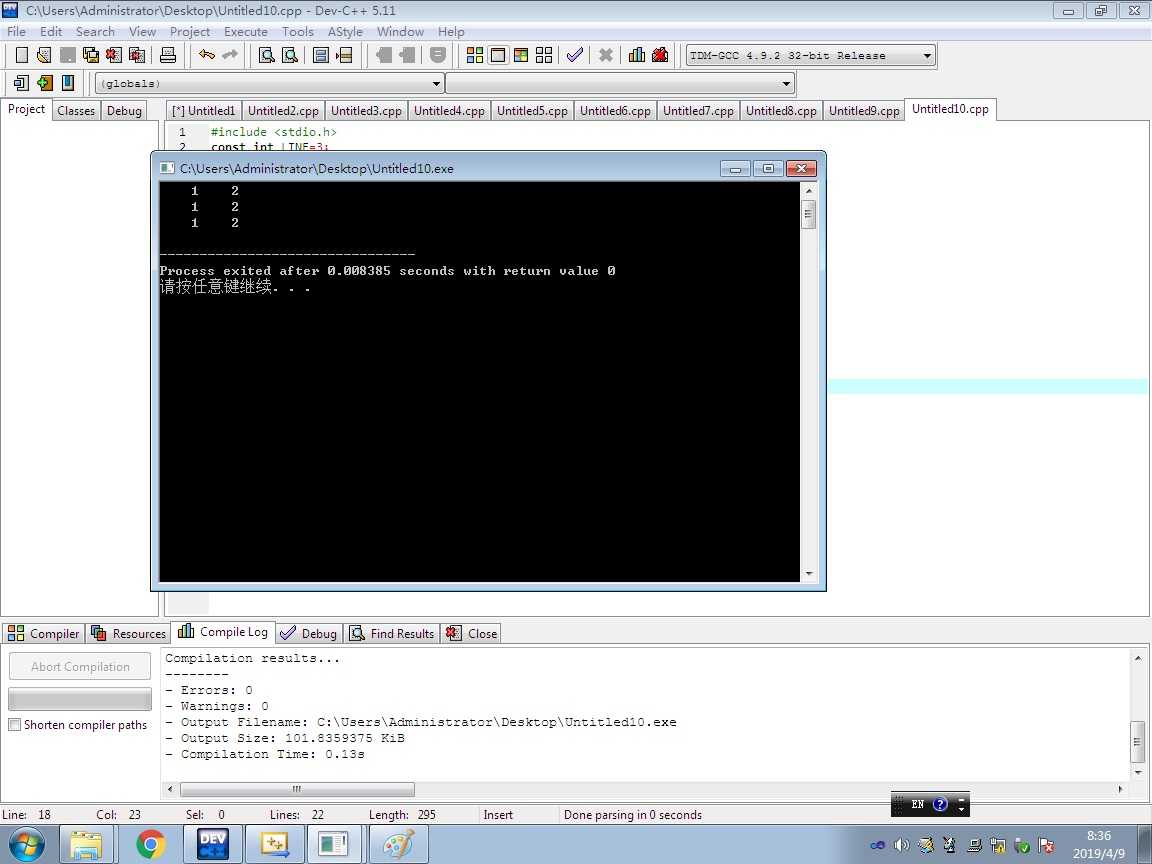Select the Debug sidebar tab
The width and height of the screenshot is (1152, 864).
pos(123,111)
